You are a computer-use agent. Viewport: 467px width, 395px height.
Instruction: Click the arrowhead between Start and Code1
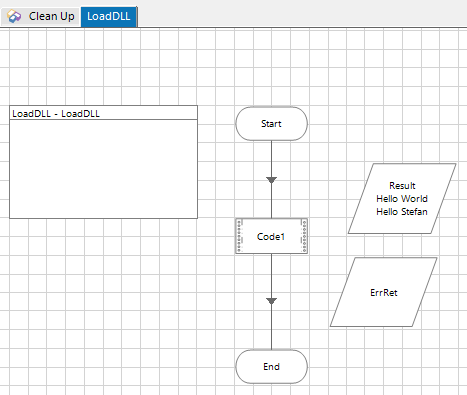[271, 180]
